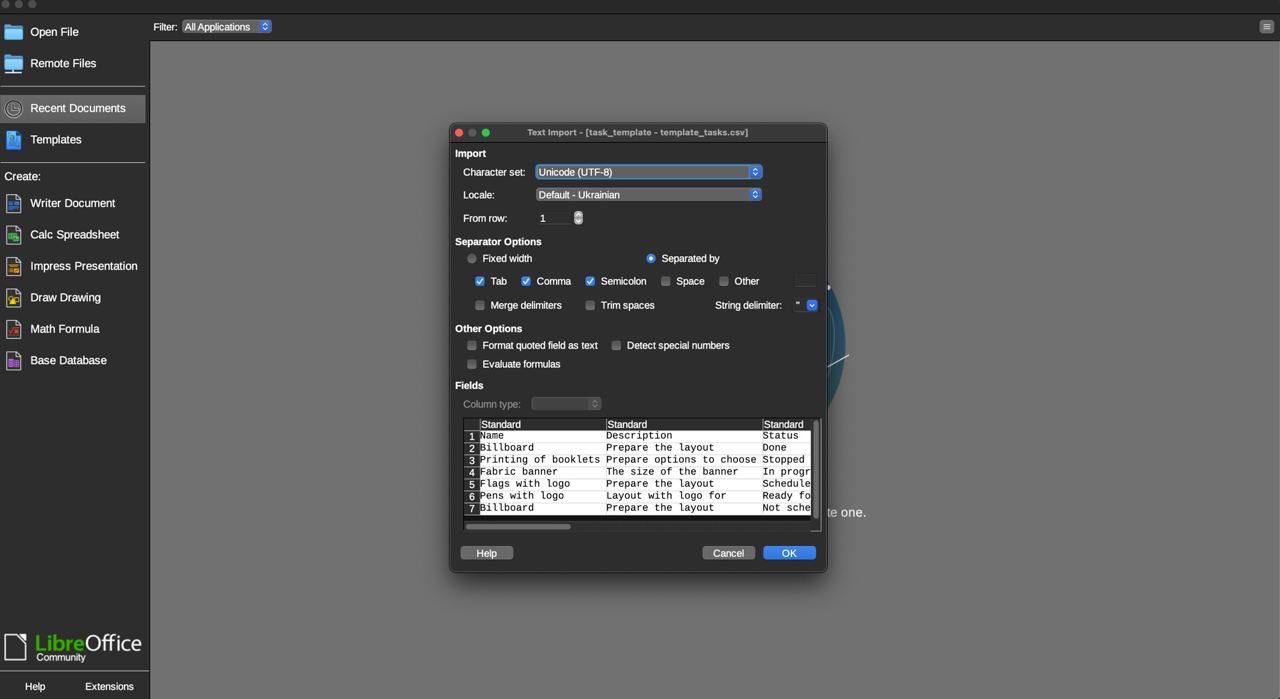The height and width of the screenshot is (699, 1280).
Task: Click the Remote Files icon
Action: (x=13, y=64)
